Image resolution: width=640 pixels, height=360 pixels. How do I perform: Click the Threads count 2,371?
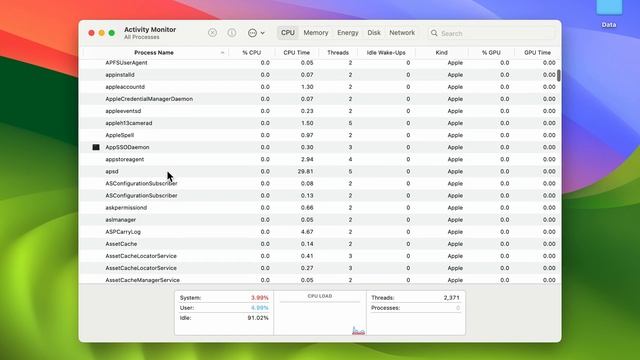point(451,298)
